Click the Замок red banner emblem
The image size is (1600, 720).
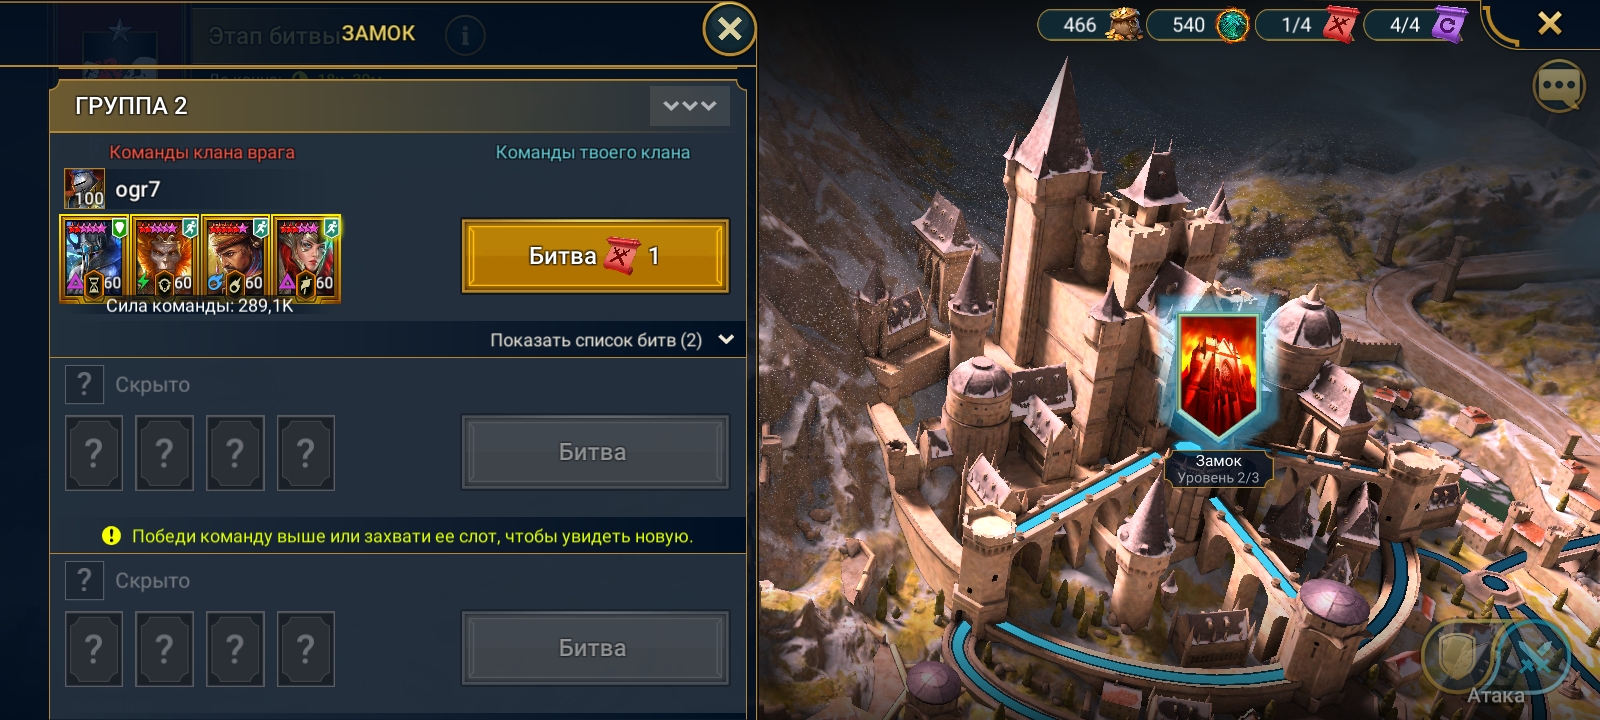tap(1218, 374)
